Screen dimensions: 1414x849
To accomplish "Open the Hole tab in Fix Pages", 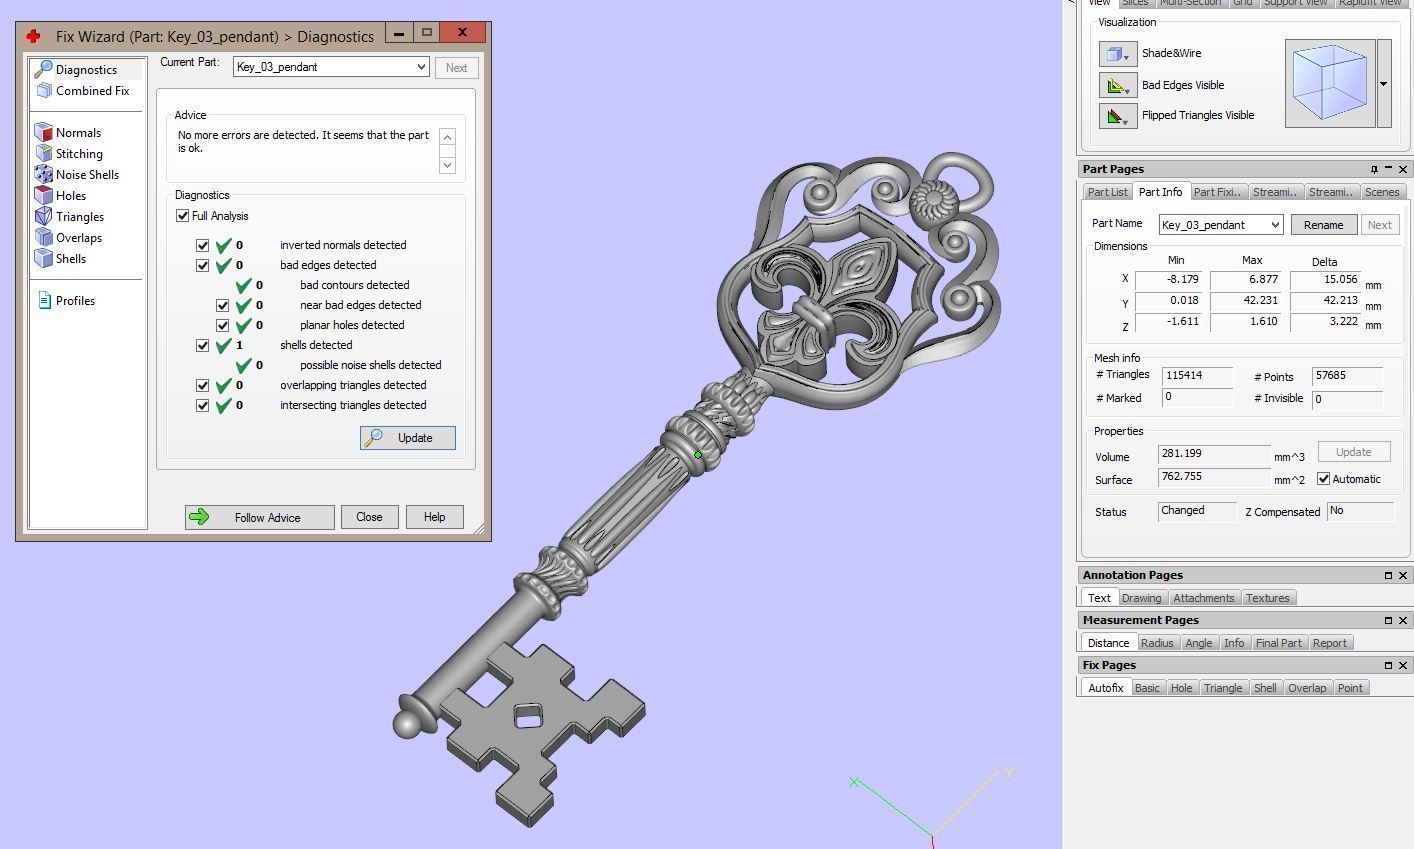I will pos(1181,688).
